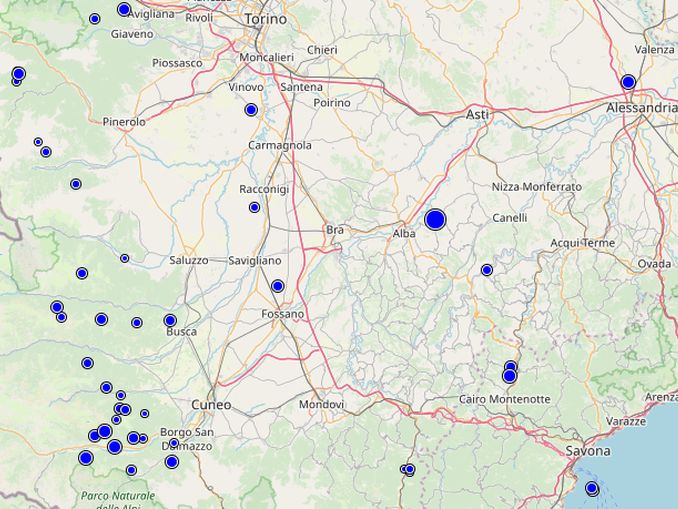
Task: Click the small marker west of Saluzzo
Action: [x=125, y=258]
